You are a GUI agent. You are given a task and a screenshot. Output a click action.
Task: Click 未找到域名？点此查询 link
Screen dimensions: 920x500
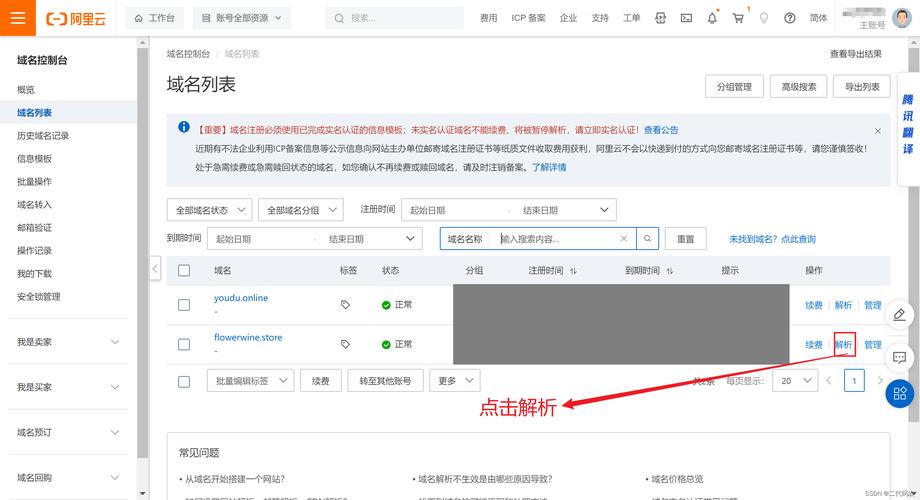[x=772, y=239]
